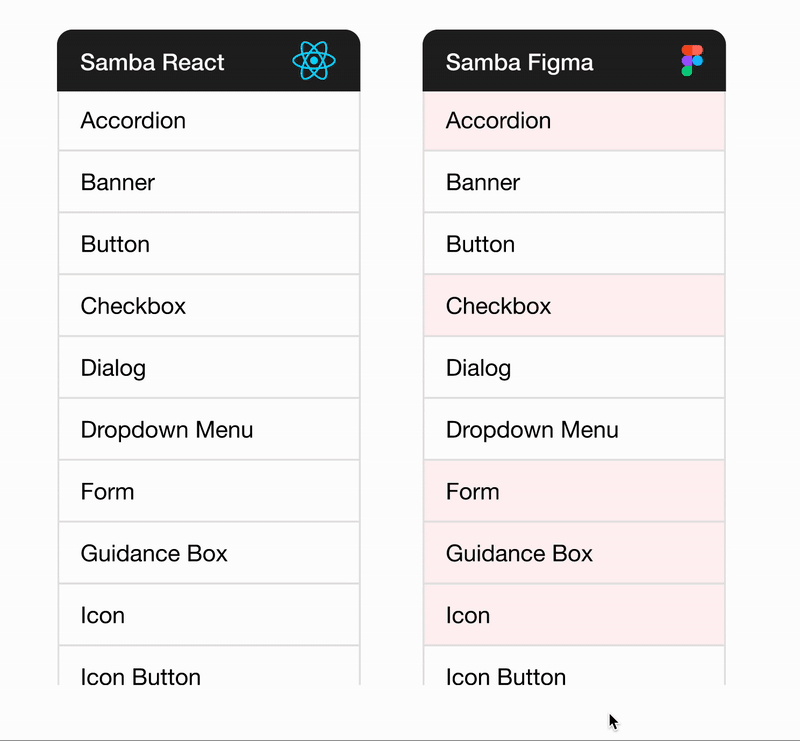Choose Button row under Samba React

click(209, 244)
